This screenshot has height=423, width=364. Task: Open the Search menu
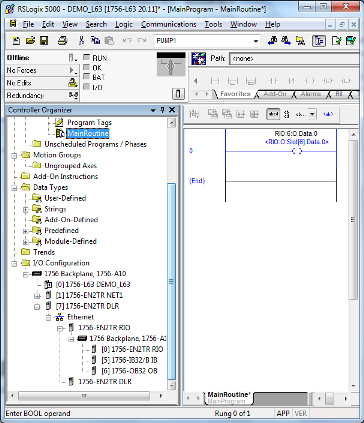[96, 24]
